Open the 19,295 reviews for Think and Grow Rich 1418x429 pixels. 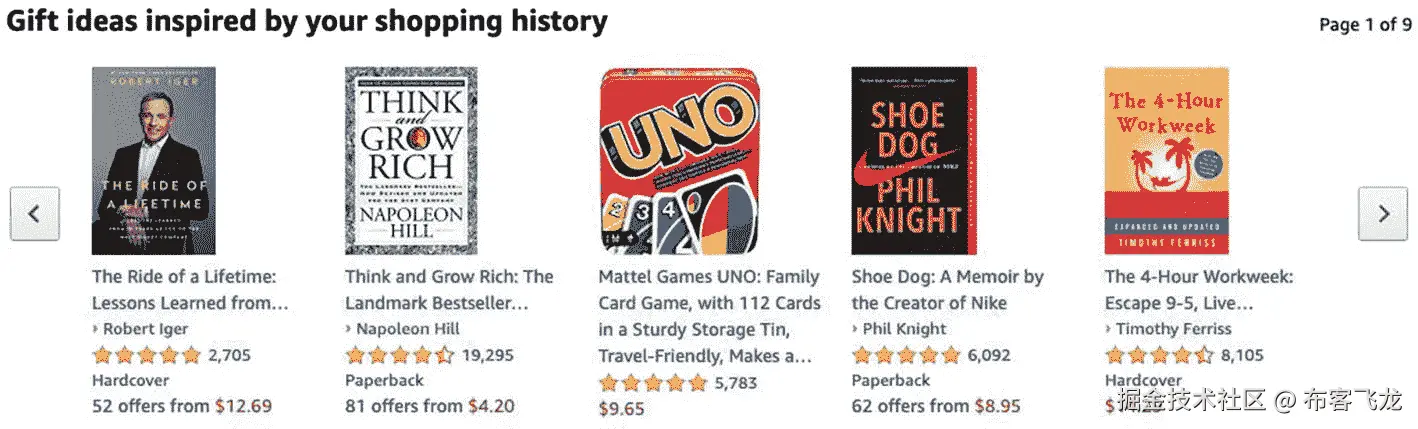coord(487,355)
